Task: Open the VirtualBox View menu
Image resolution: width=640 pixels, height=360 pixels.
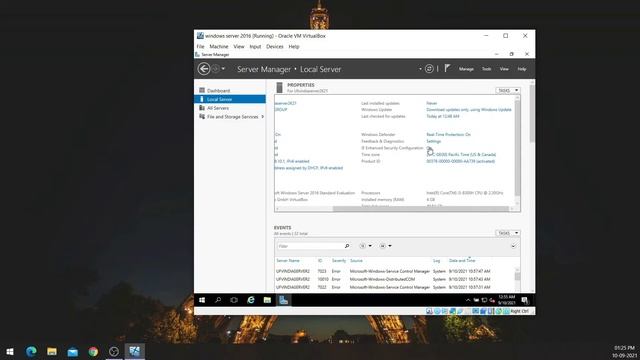Action: click(239, 47)
